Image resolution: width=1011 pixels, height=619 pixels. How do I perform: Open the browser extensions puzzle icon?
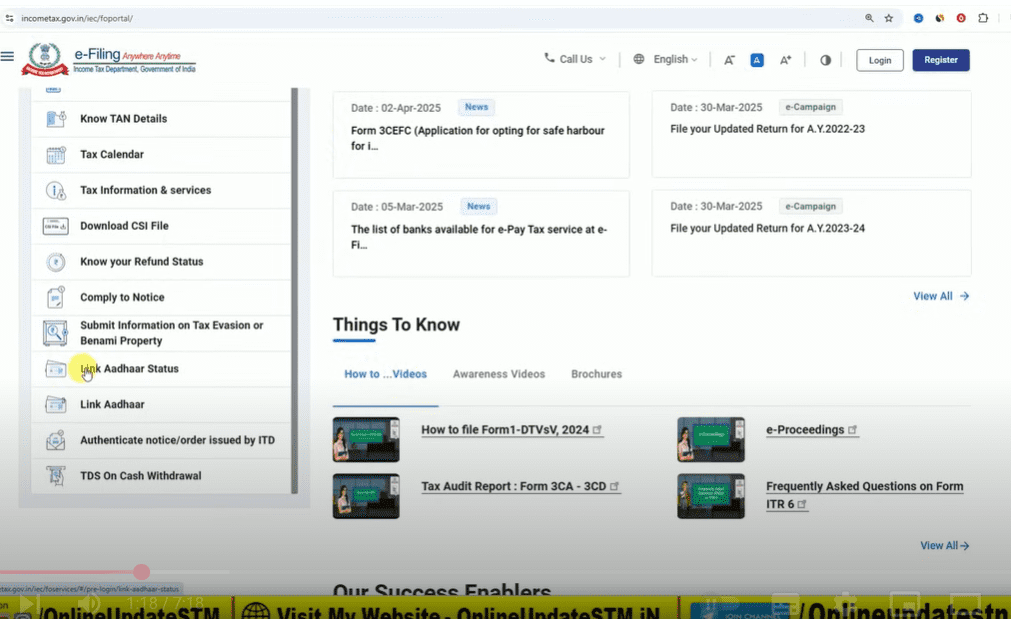983,18
